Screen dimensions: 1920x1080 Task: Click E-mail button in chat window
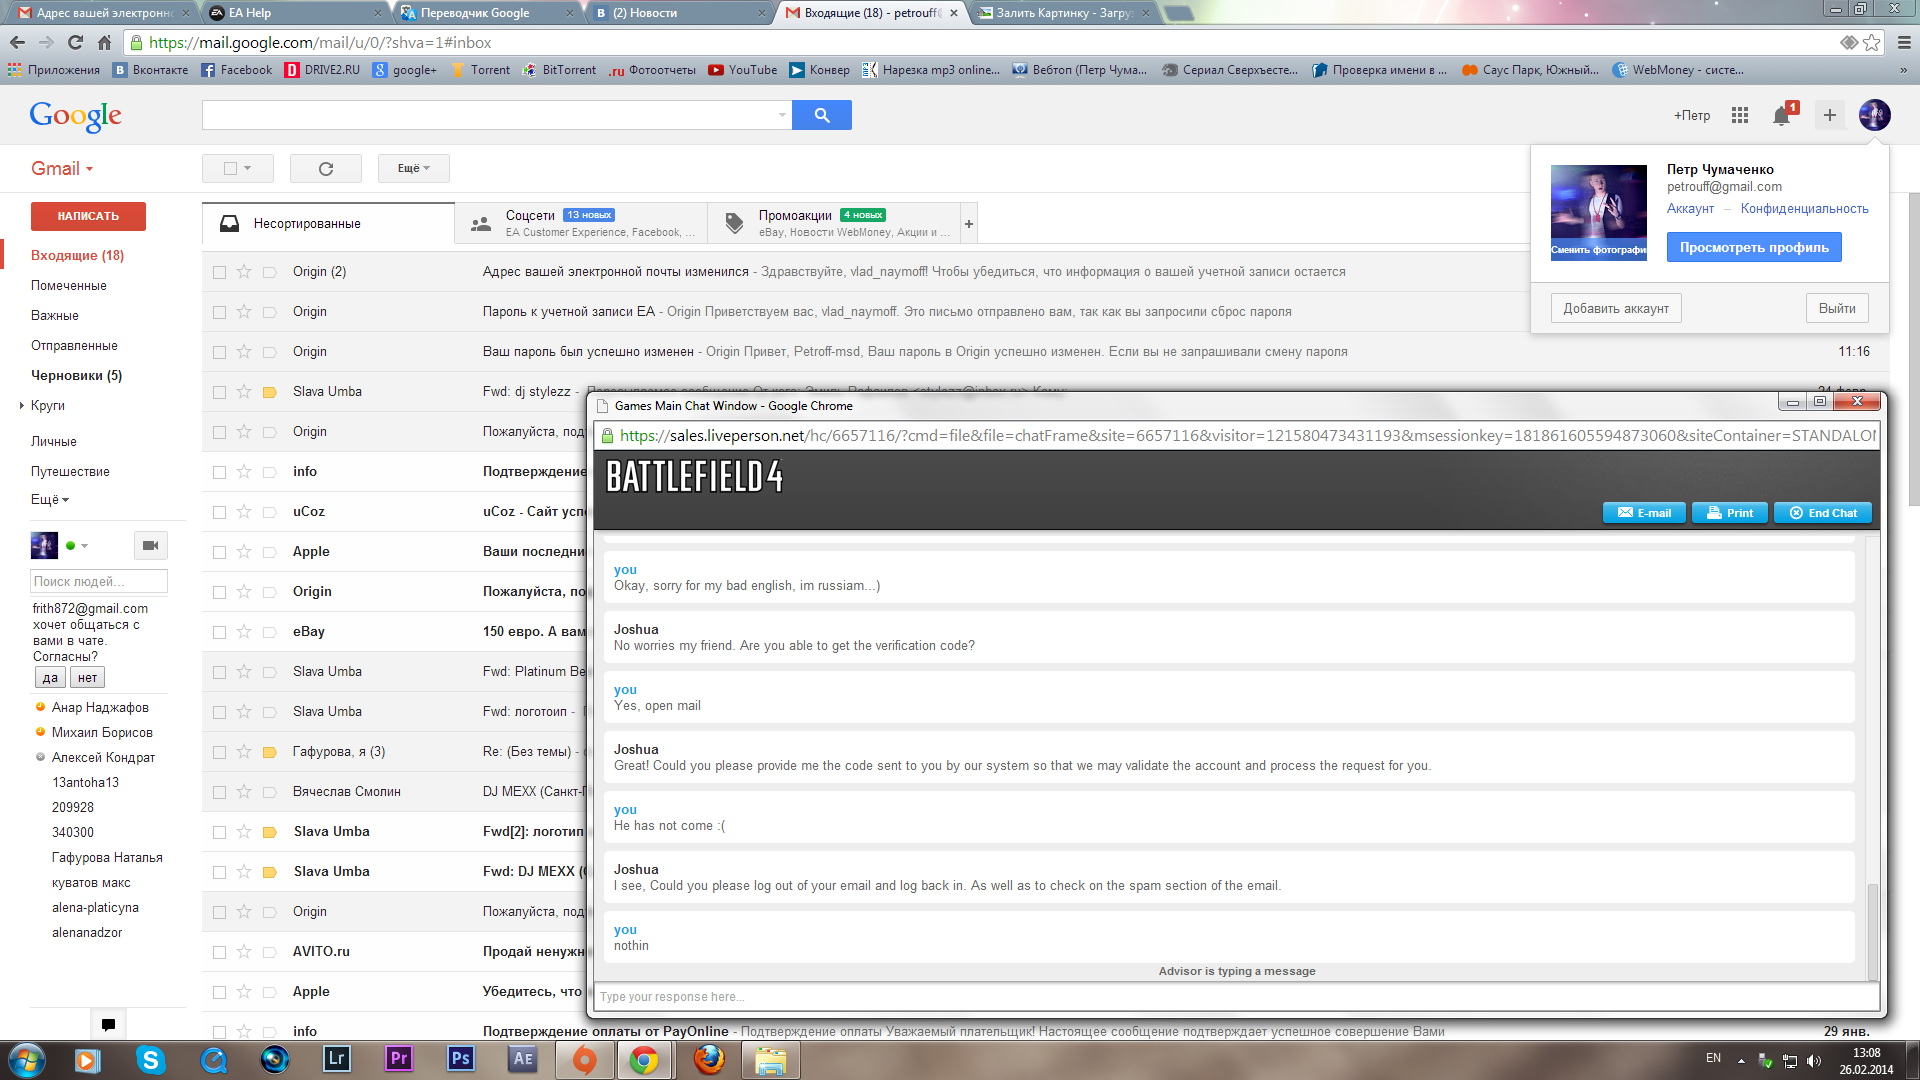1644,513
